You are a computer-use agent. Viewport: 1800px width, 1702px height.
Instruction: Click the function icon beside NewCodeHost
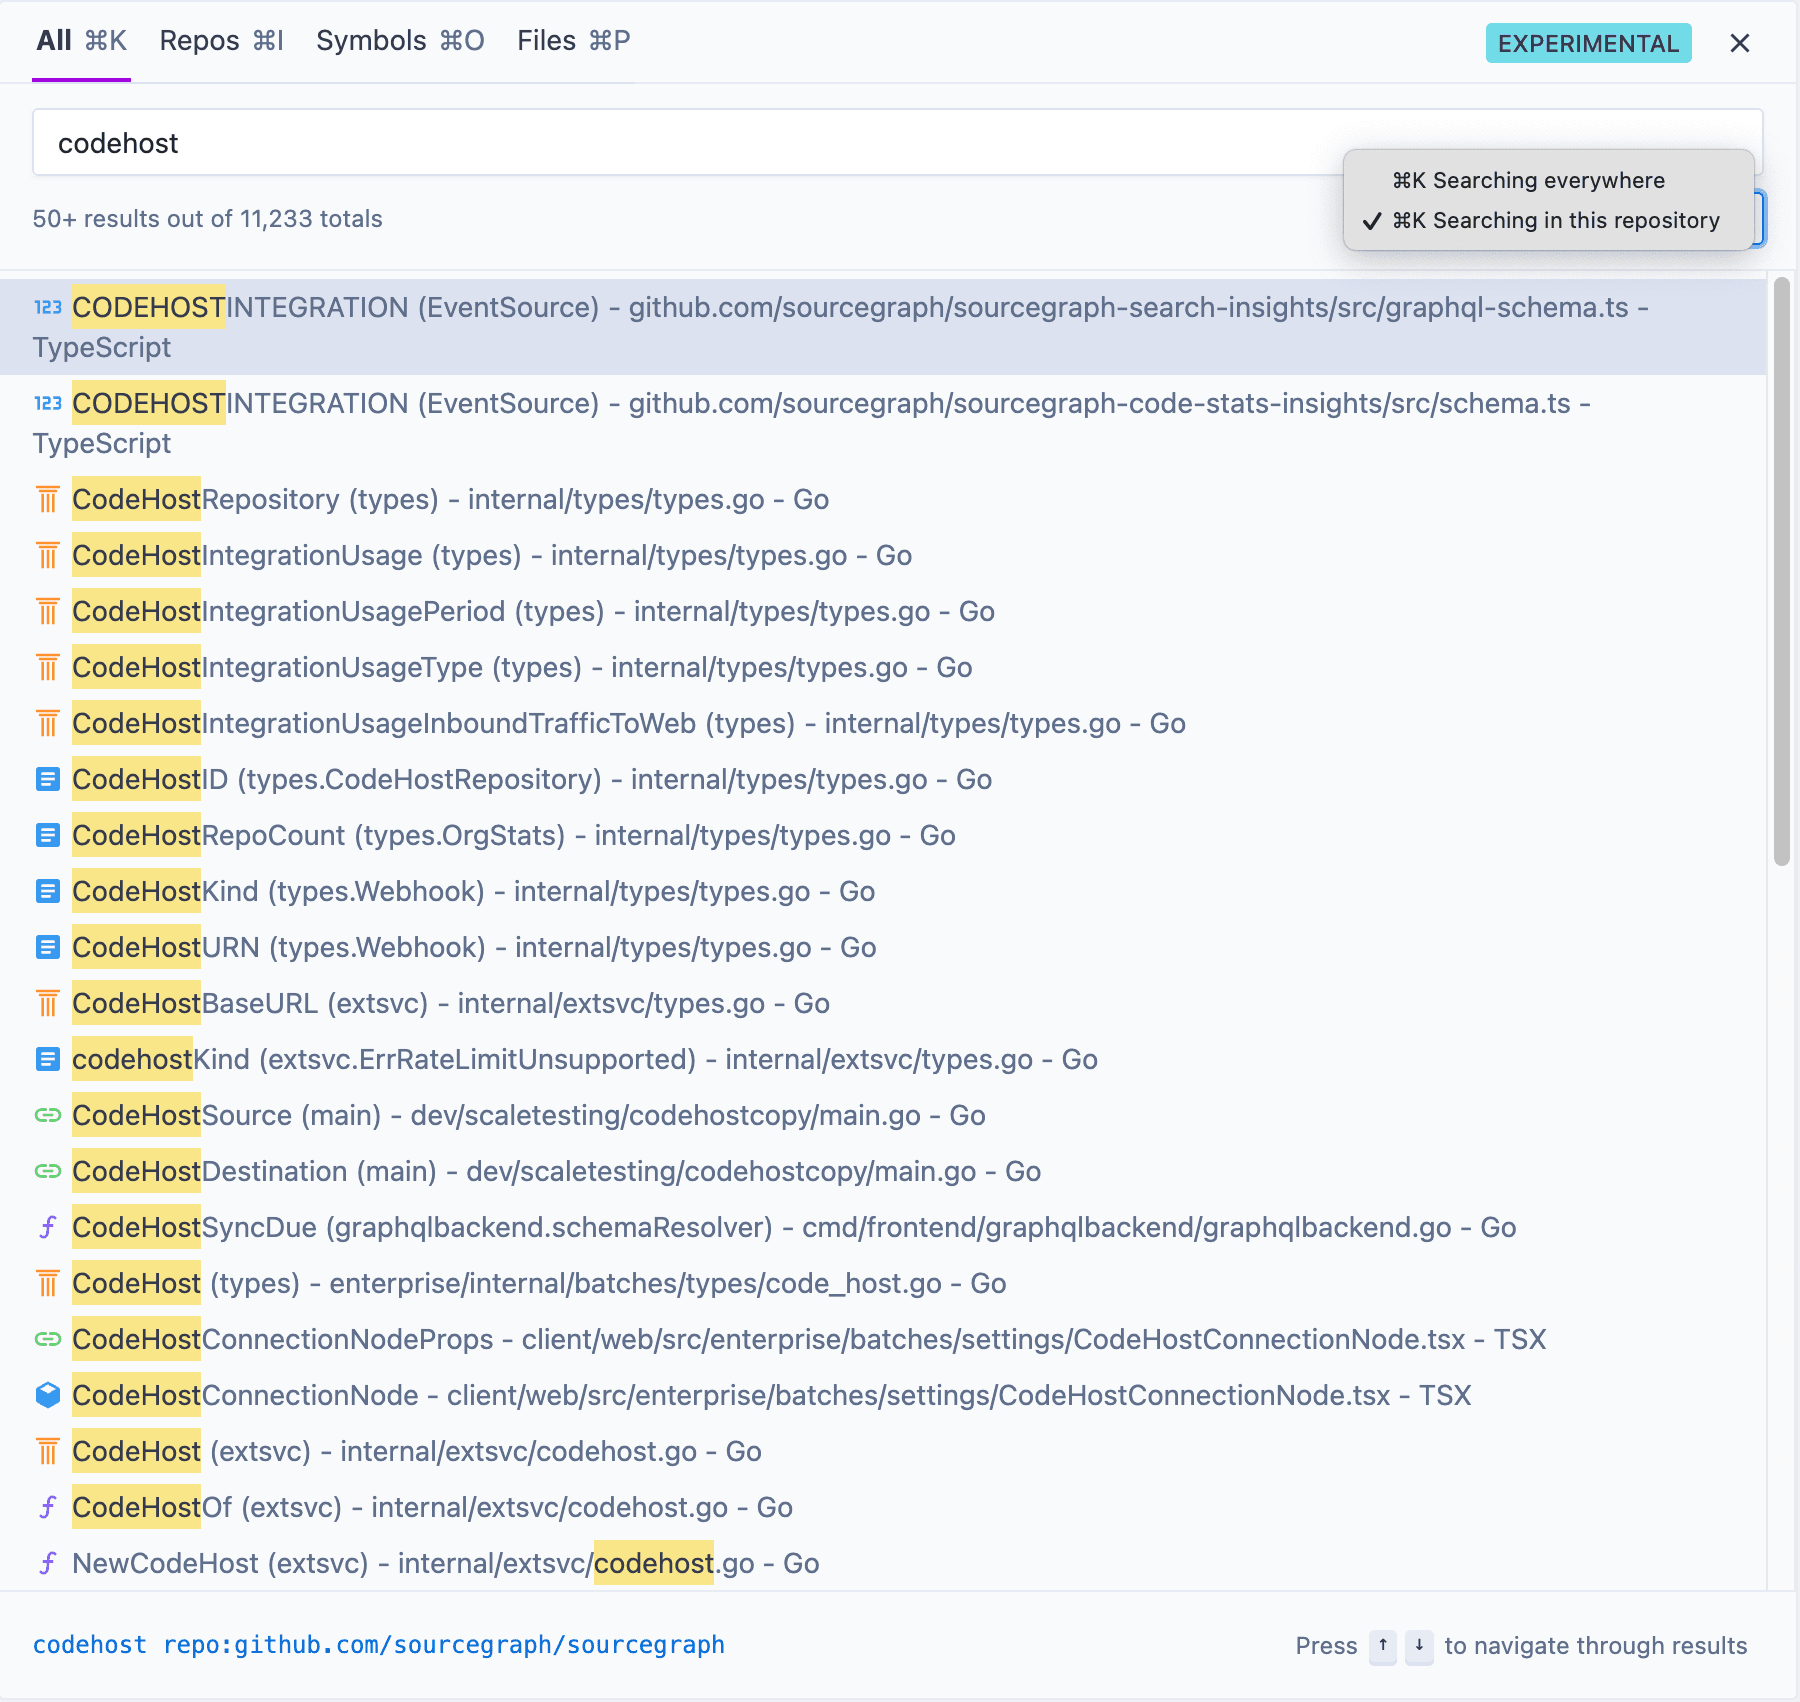[48, 1563]
